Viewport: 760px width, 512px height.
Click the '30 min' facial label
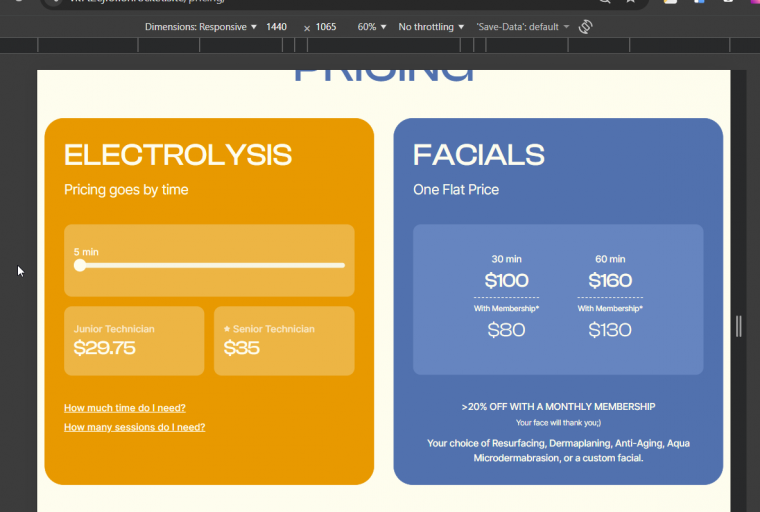click(507, 259)
